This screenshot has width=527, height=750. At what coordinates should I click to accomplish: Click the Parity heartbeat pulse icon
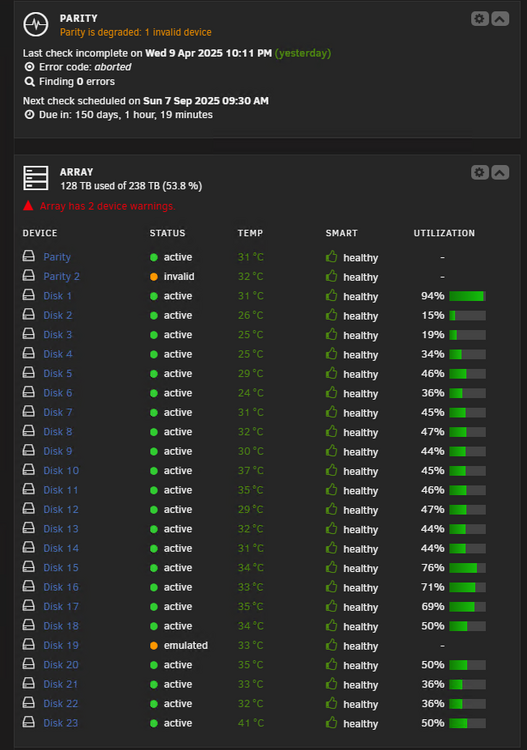tap(36, 24)
